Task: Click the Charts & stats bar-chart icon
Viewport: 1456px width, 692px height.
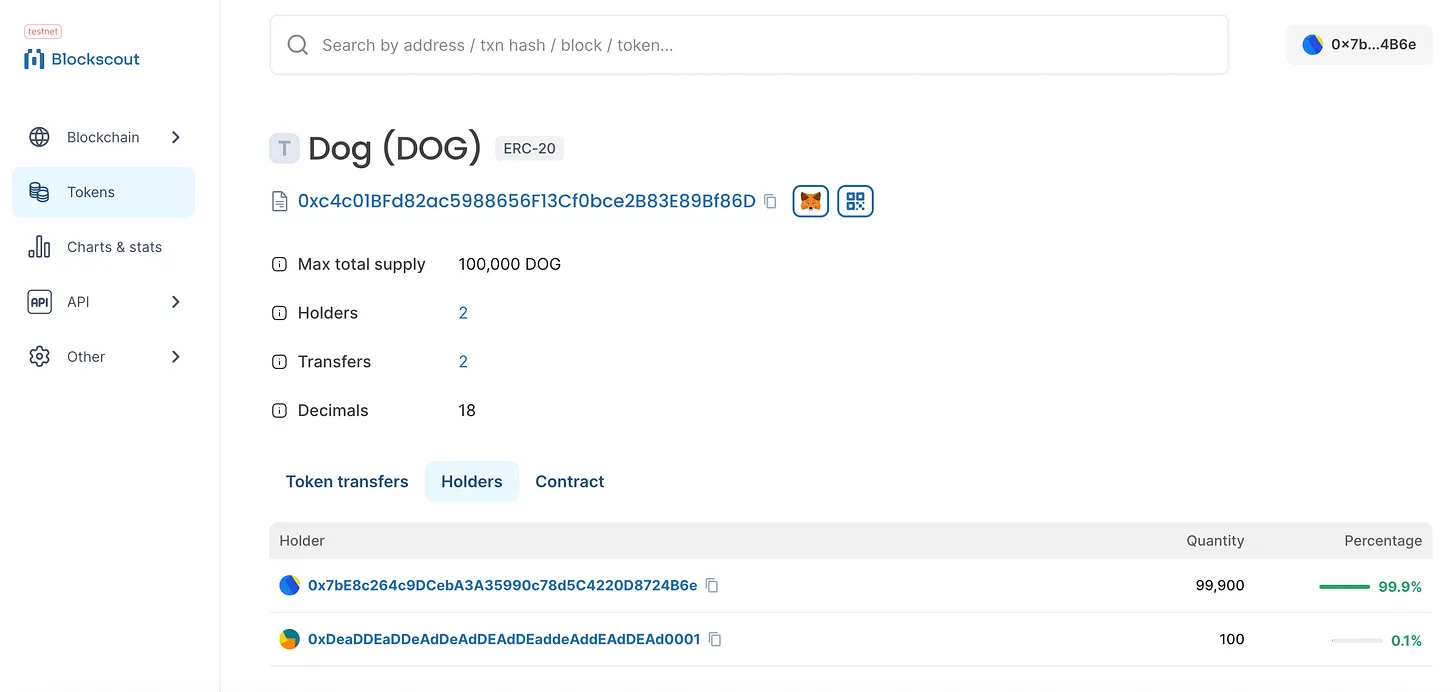Action: click(x=39, y=247)
